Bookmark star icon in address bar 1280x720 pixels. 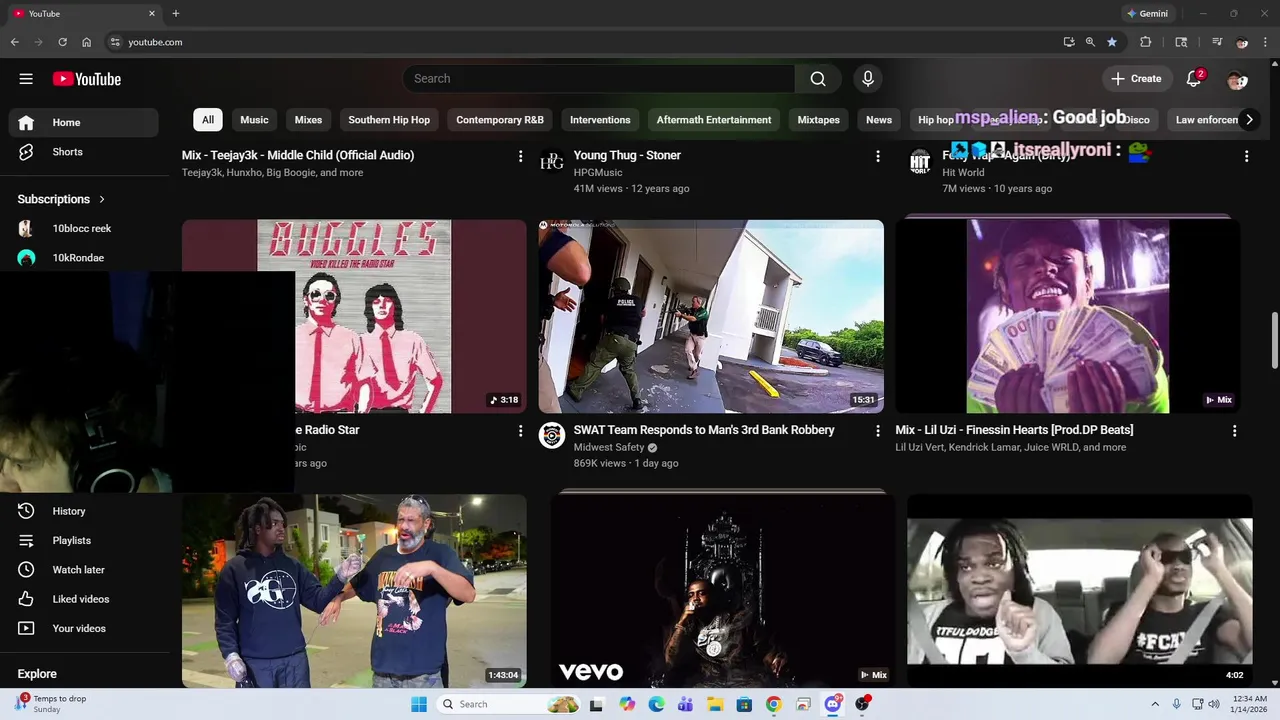point(1112,42)
